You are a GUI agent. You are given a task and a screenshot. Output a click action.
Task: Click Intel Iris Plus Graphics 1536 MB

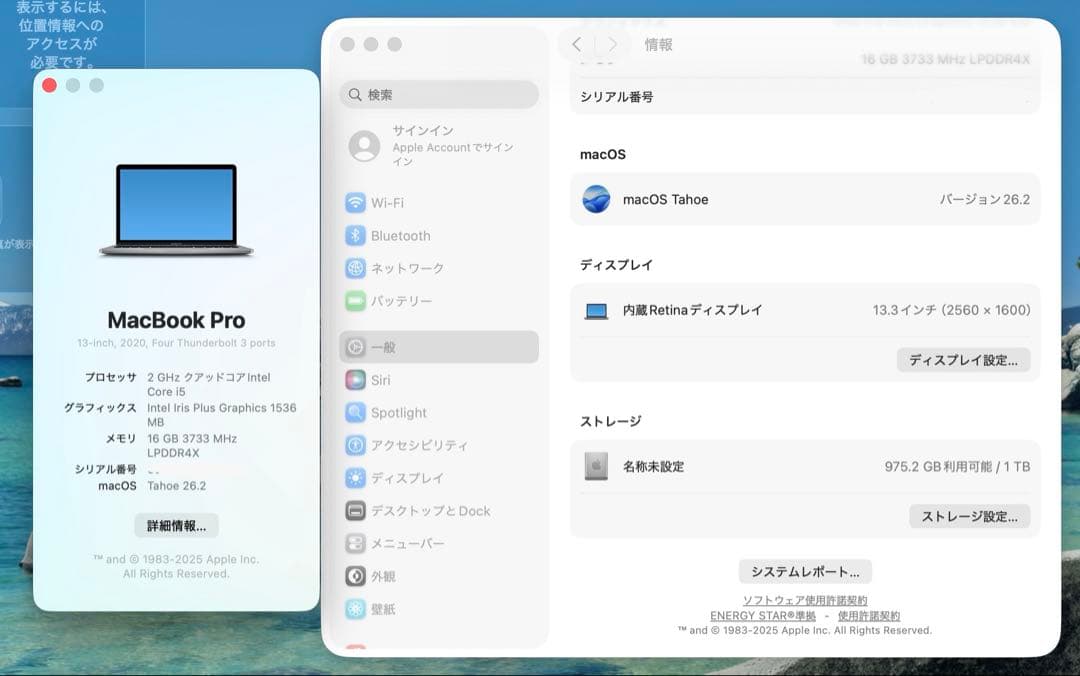point(222,415)
